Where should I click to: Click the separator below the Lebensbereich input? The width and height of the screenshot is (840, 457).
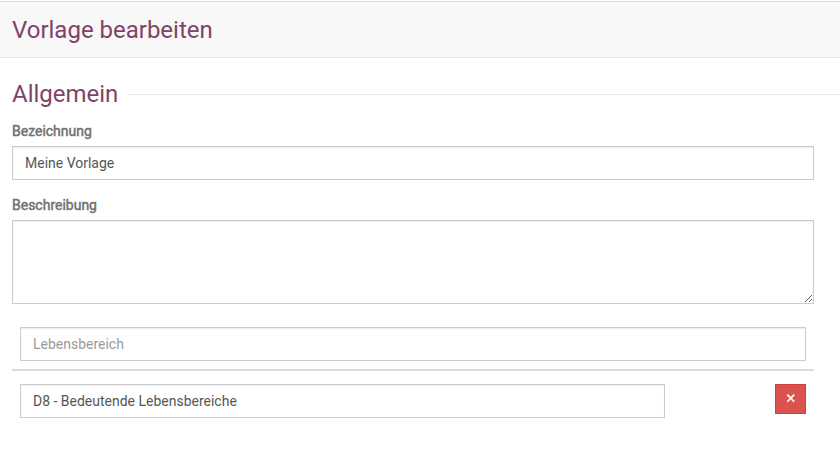412,370
